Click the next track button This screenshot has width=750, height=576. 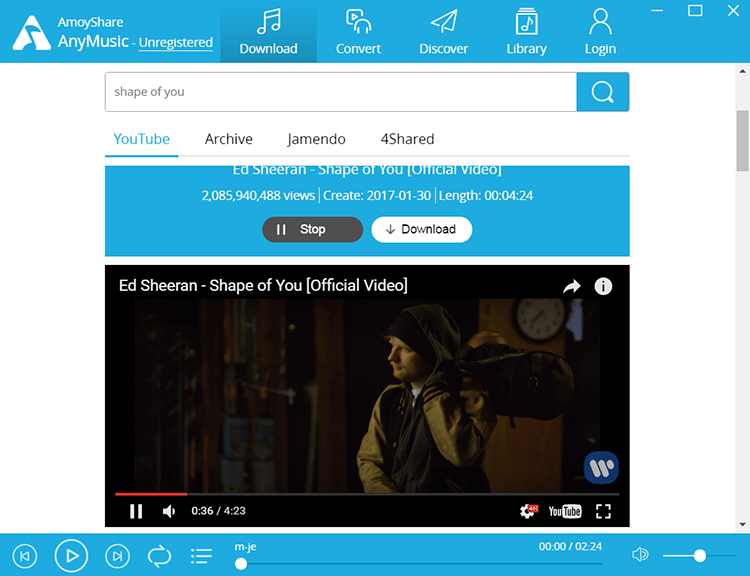tap(117, 556)
